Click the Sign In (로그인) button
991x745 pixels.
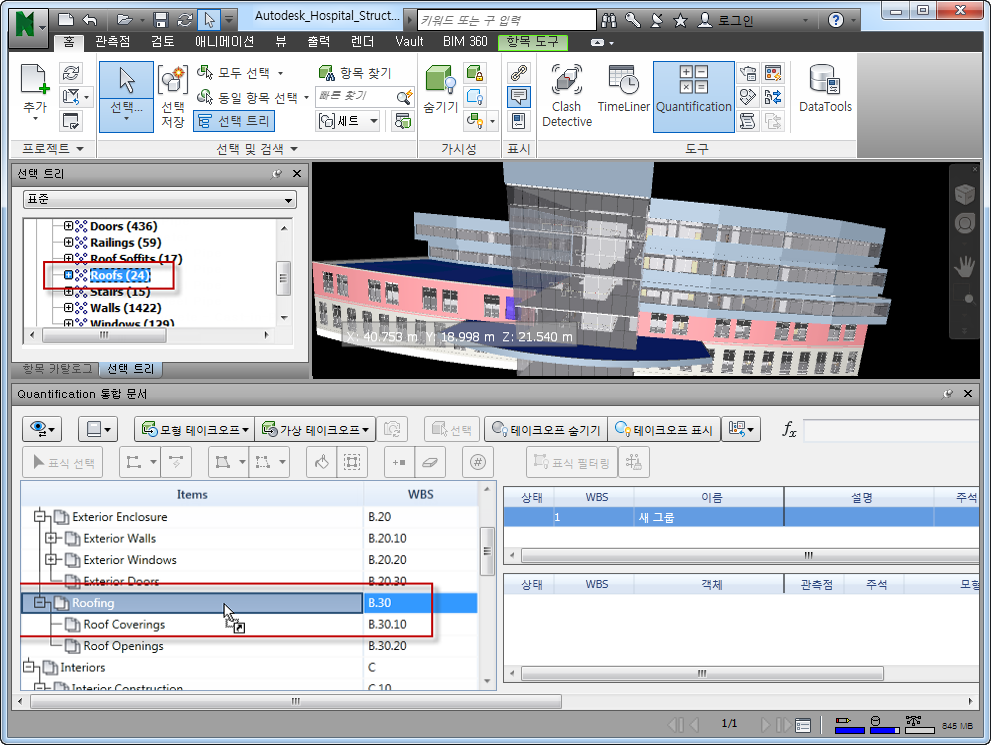point(726,20)
